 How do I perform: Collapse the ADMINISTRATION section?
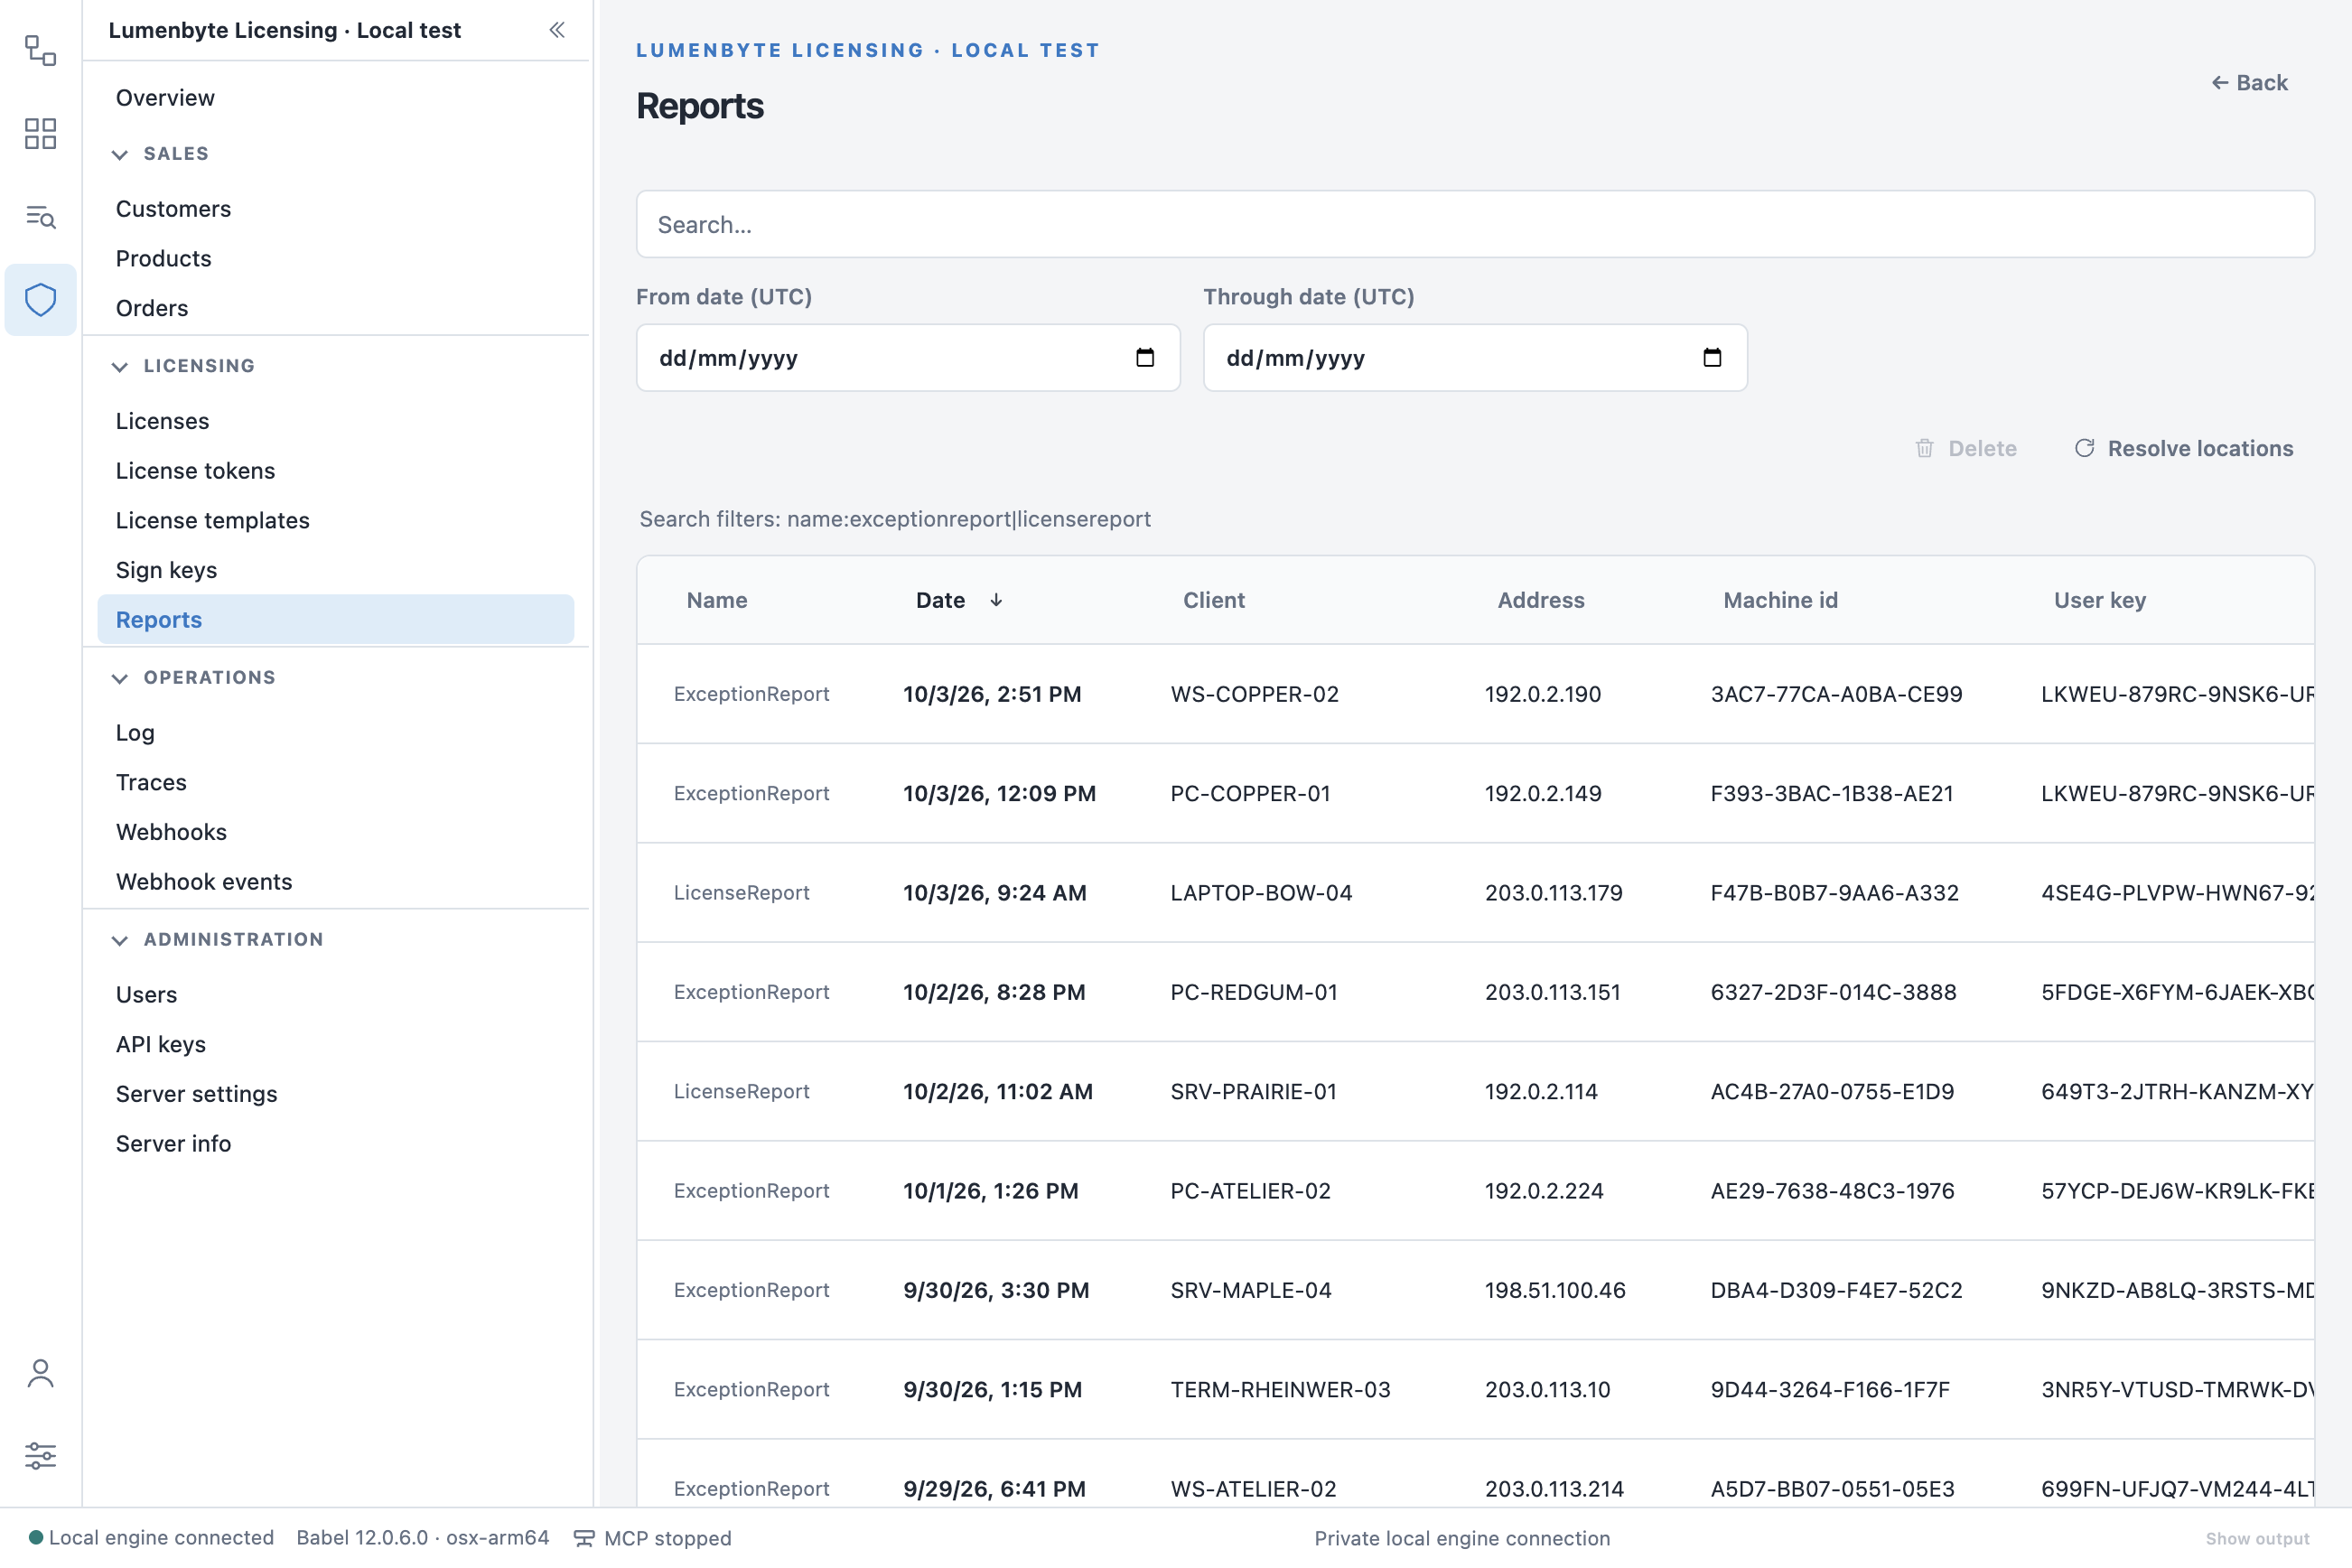point(120,940)
